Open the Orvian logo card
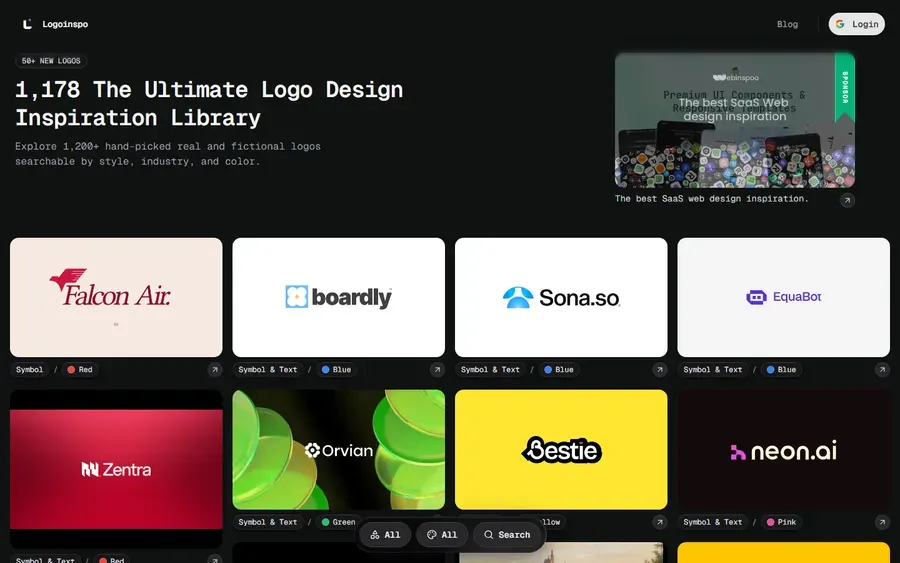This screenshot has height=563, width=900. 339,449
